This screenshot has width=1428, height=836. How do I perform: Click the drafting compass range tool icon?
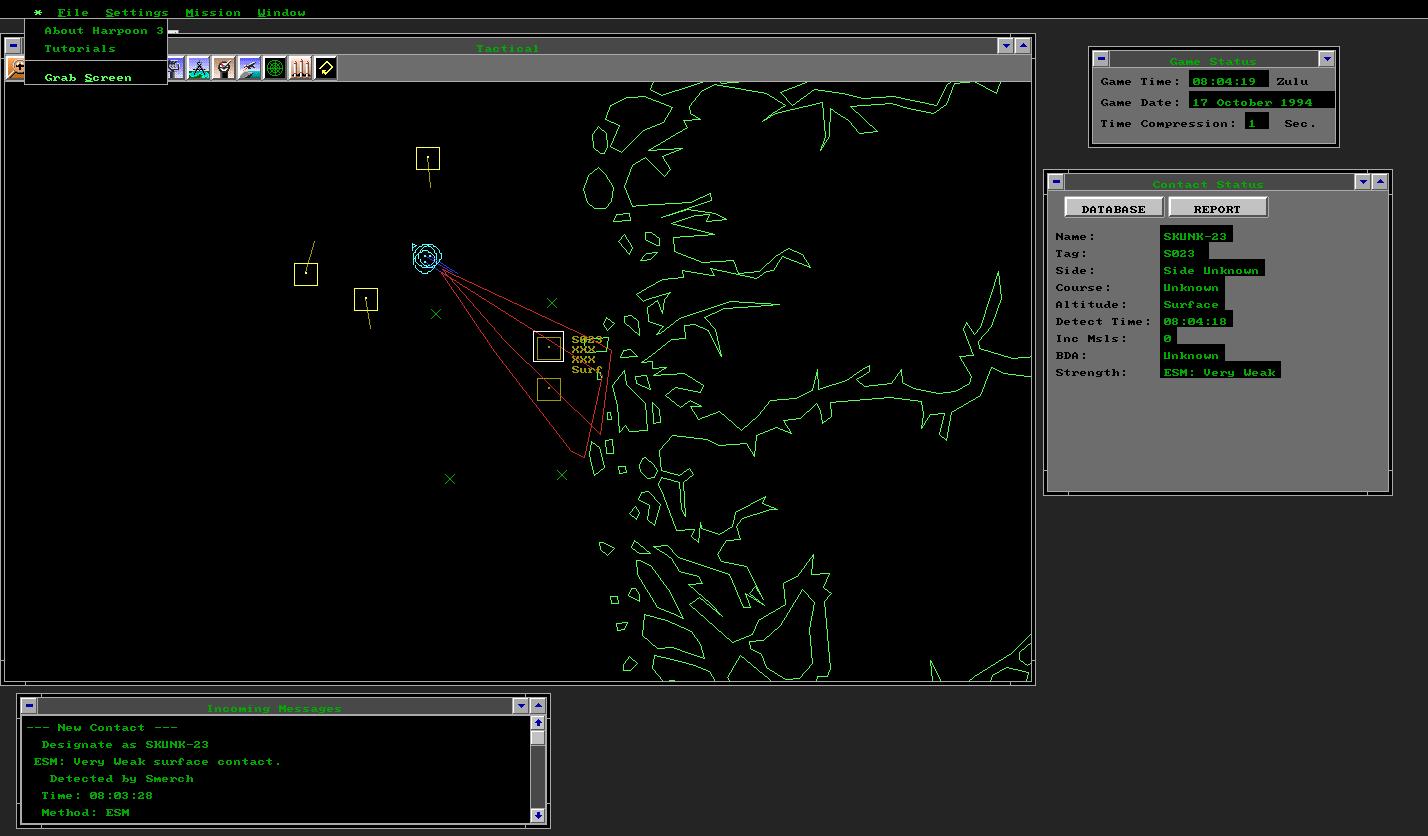200,68
